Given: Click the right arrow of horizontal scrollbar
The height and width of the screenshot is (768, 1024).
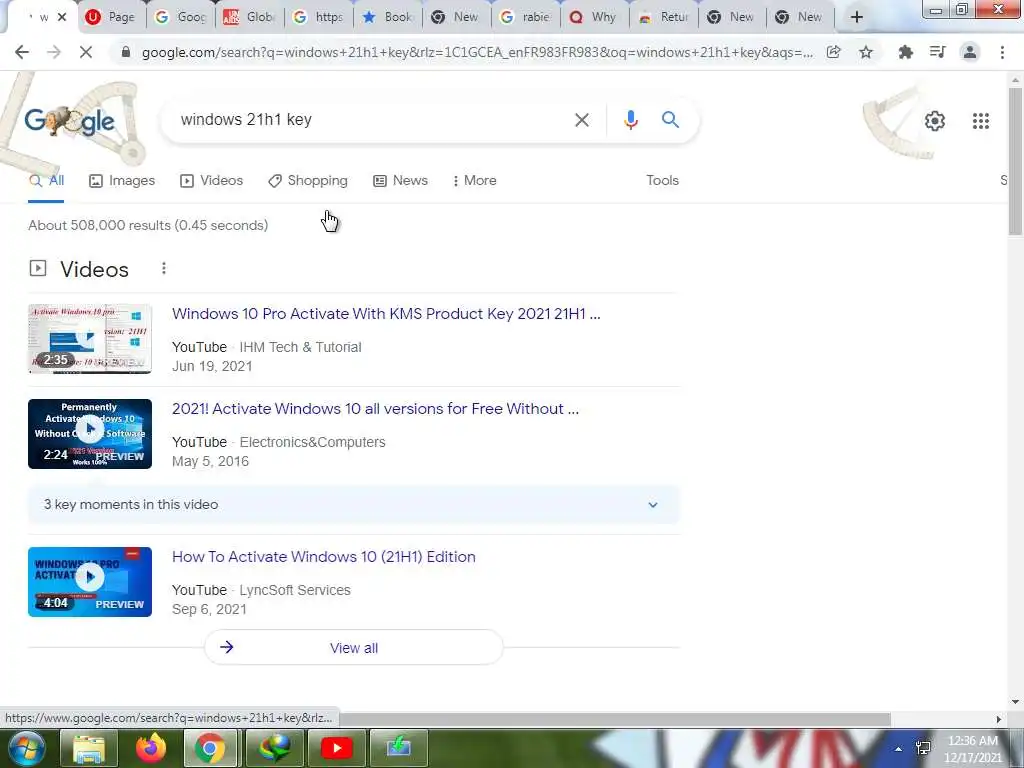Looking at the screenshot, I should pos(999,719).
